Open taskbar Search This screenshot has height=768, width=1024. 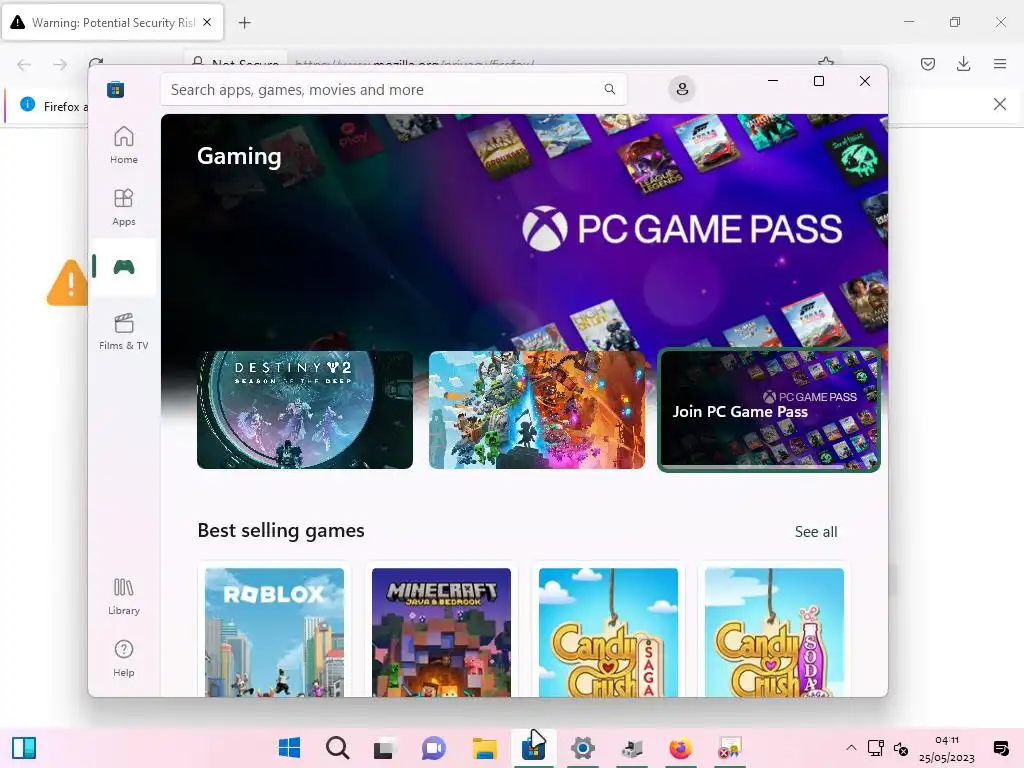pos(338,748)
